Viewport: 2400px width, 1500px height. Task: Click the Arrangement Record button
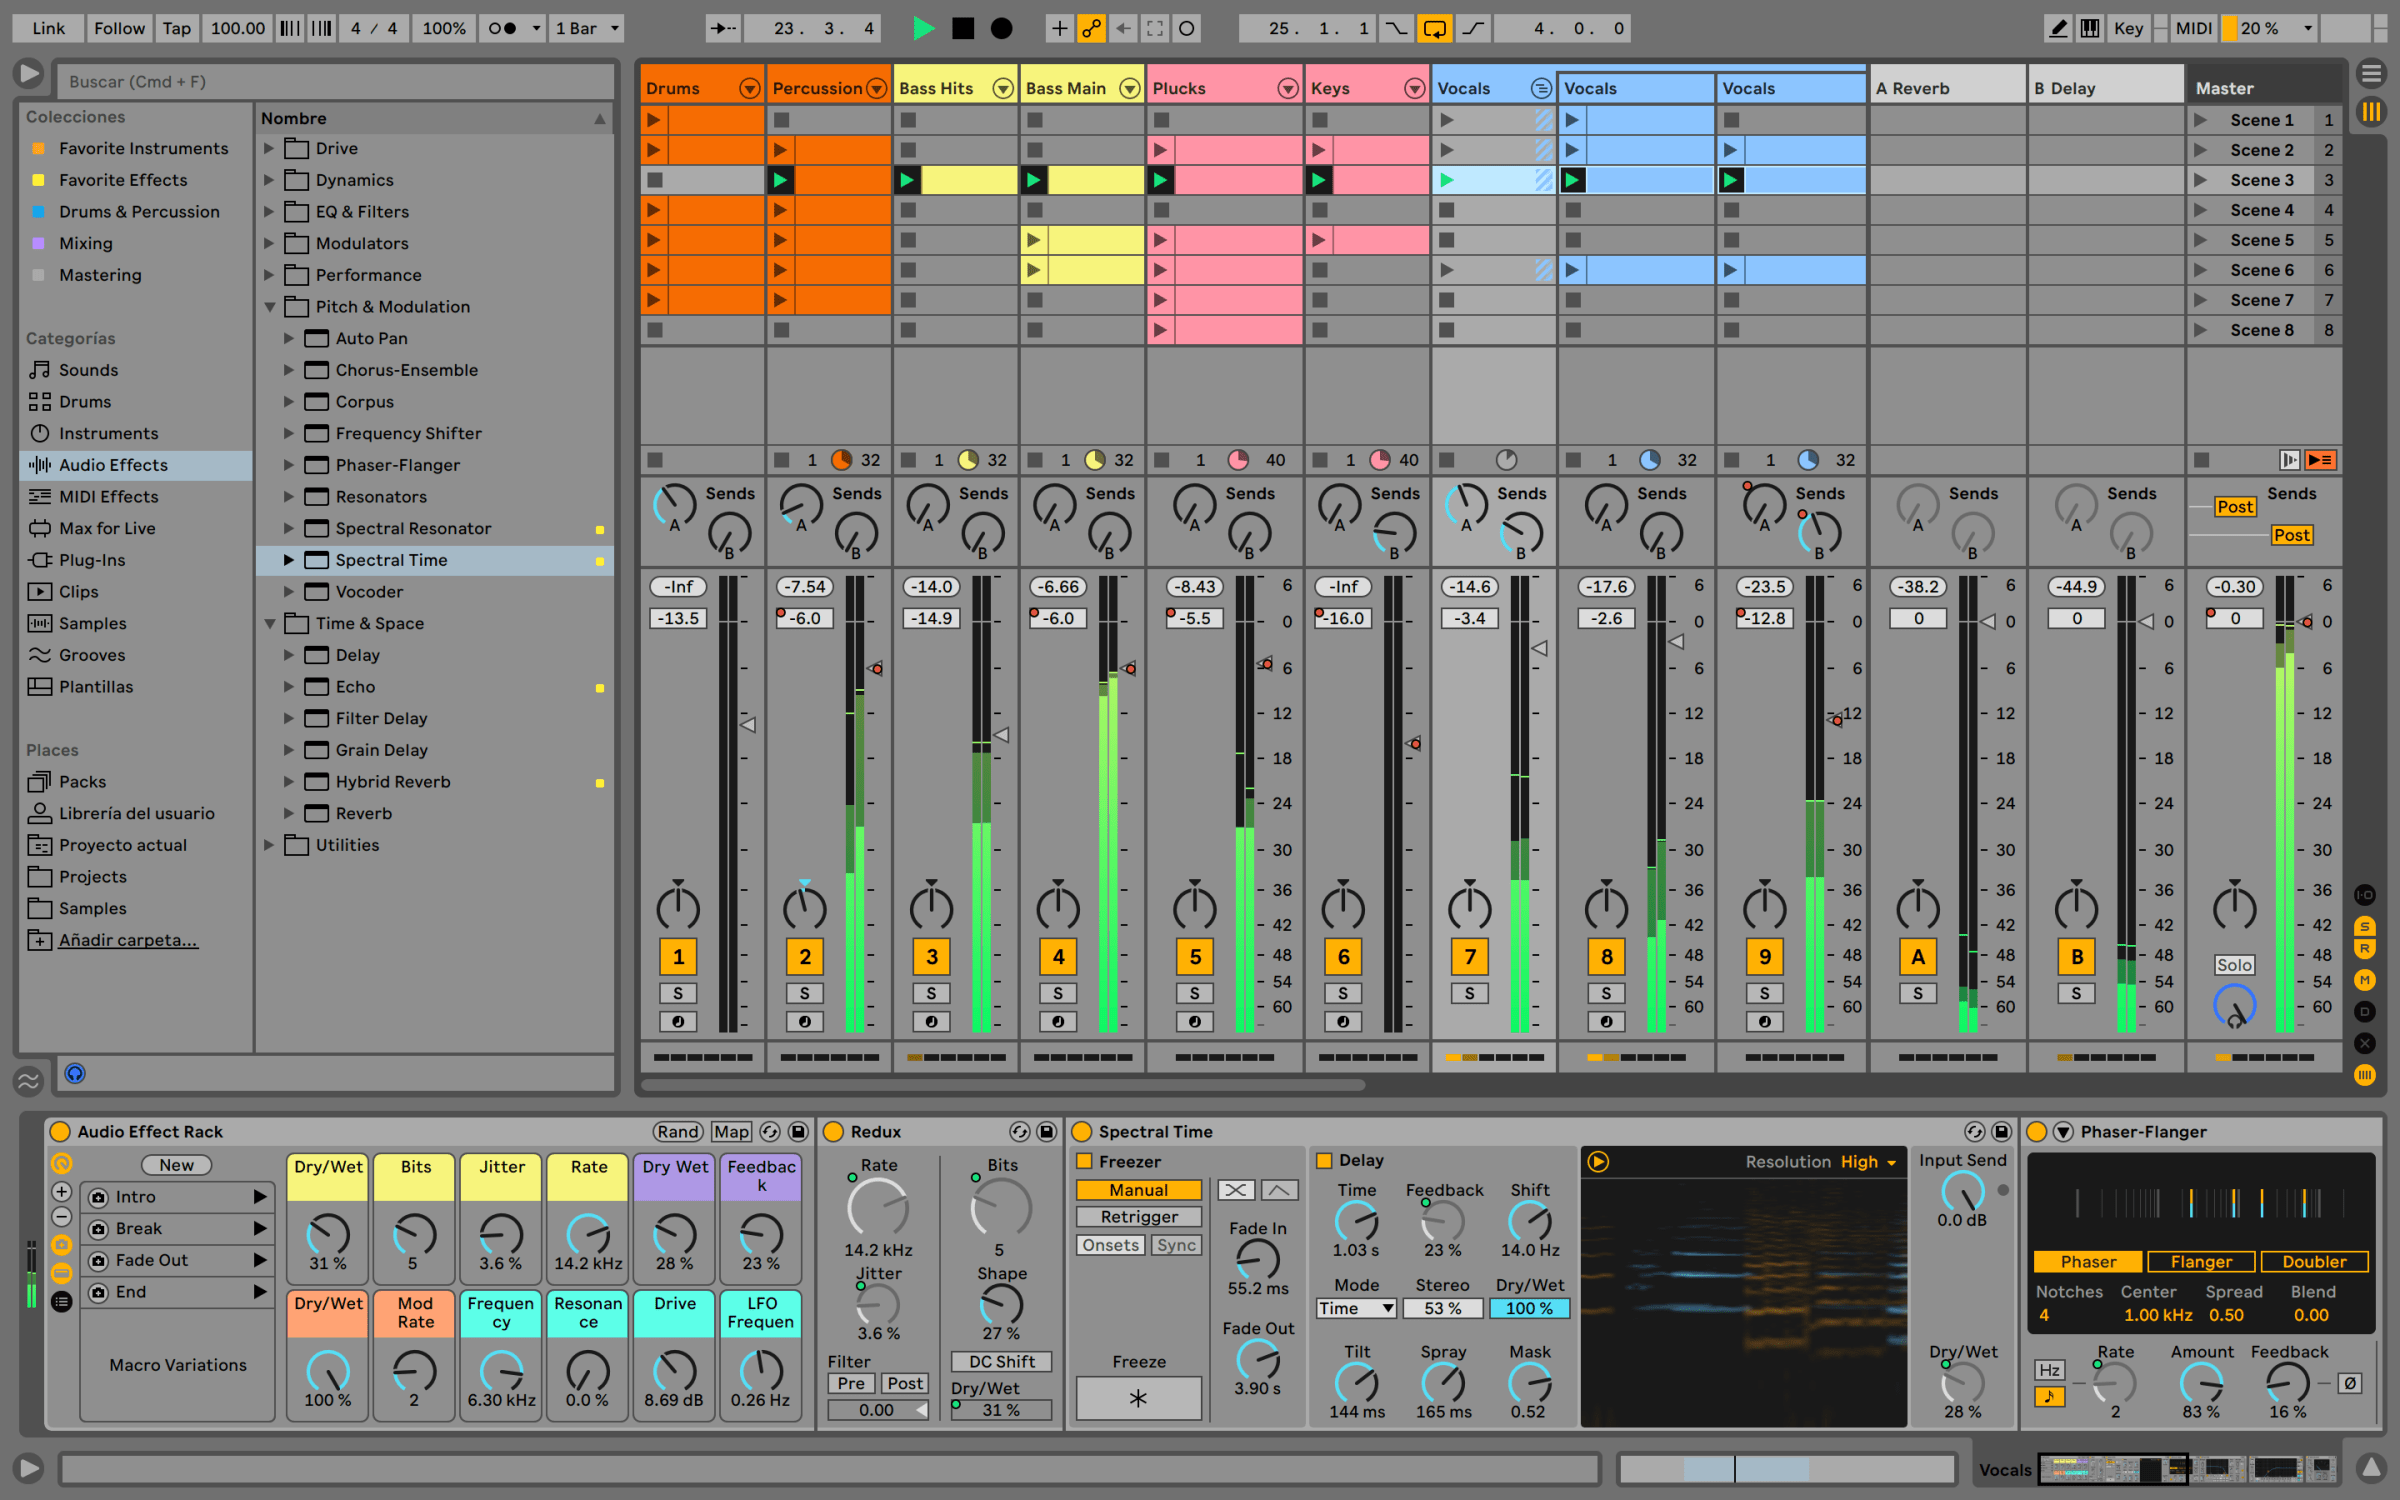coord(1001,28)
